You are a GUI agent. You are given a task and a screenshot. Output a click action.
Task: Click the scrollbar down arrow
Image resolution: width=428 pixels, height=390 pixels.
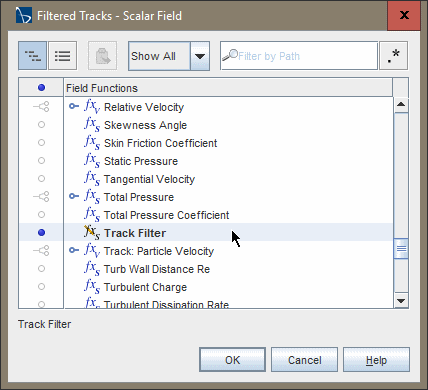point(401,301)
